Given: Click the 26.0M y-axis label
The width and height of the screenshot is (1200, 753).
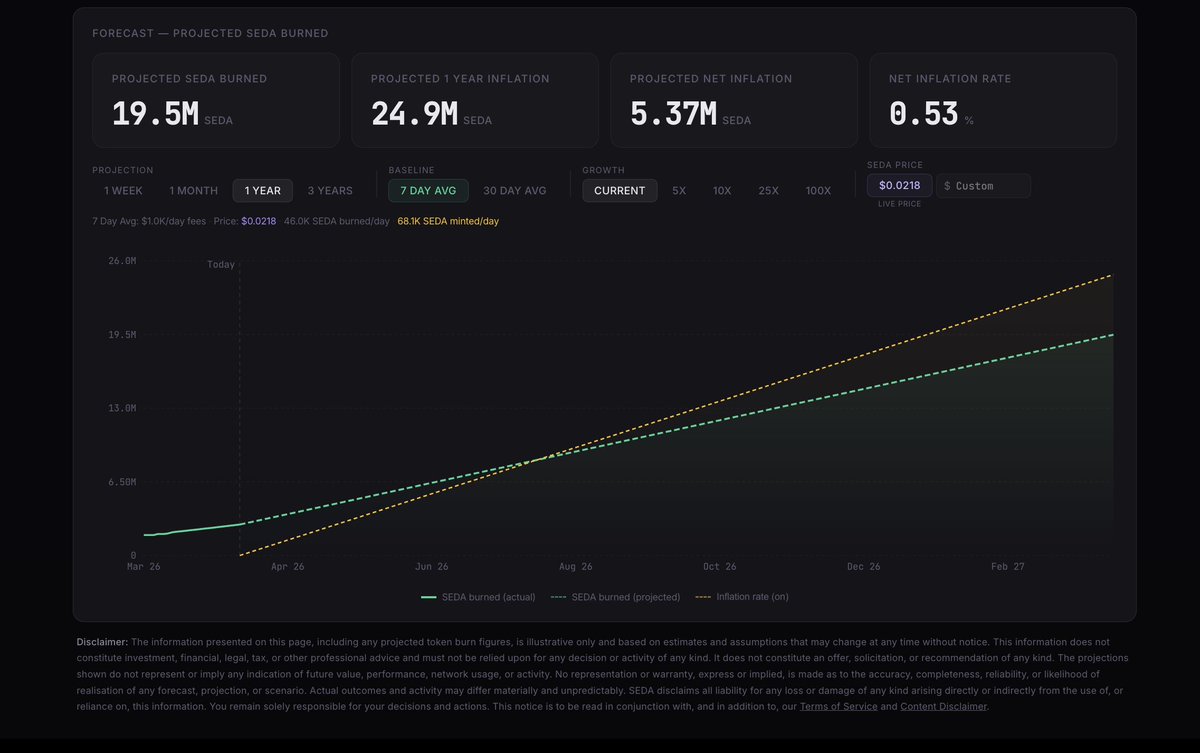Looking at the screenshot, I should pyautogui.click(x=122, y=261).
